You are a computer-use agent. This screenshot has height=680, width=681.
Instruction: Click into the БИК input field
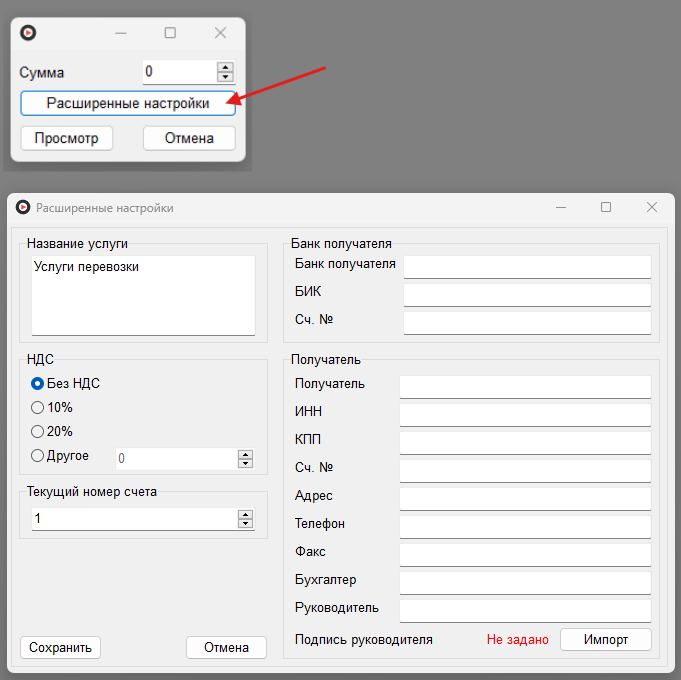click(526, 294)
